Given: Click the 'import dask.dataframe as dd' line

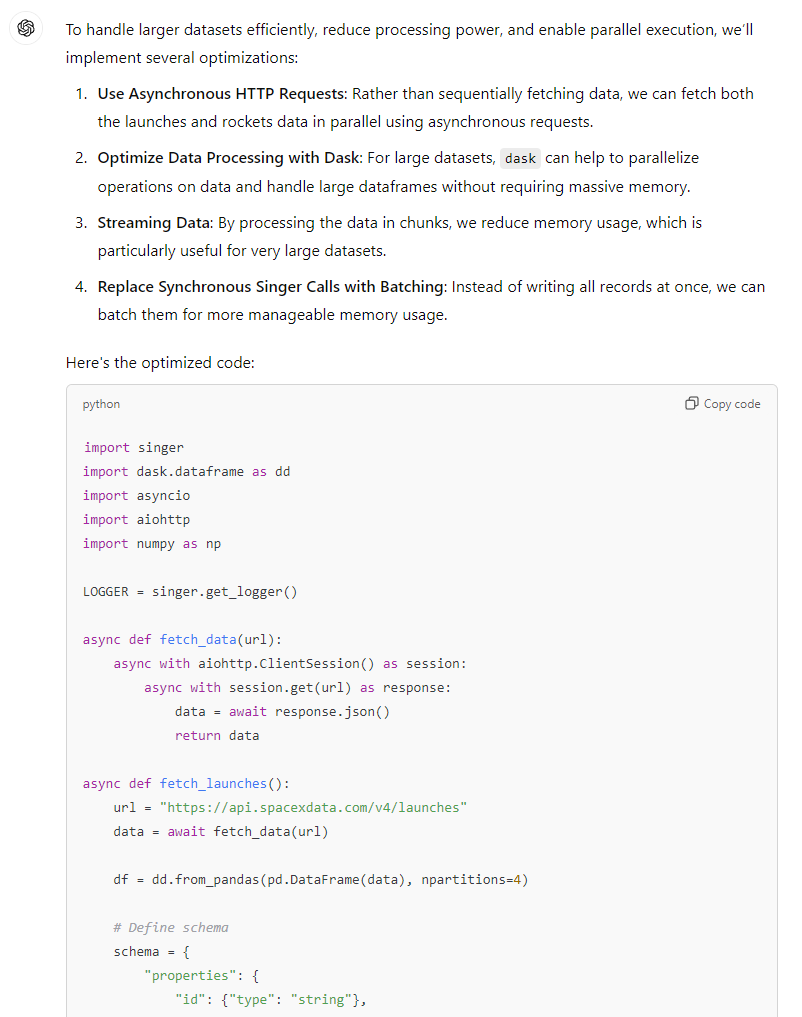Looking at the screenshot, I should [x=187, y=472].
